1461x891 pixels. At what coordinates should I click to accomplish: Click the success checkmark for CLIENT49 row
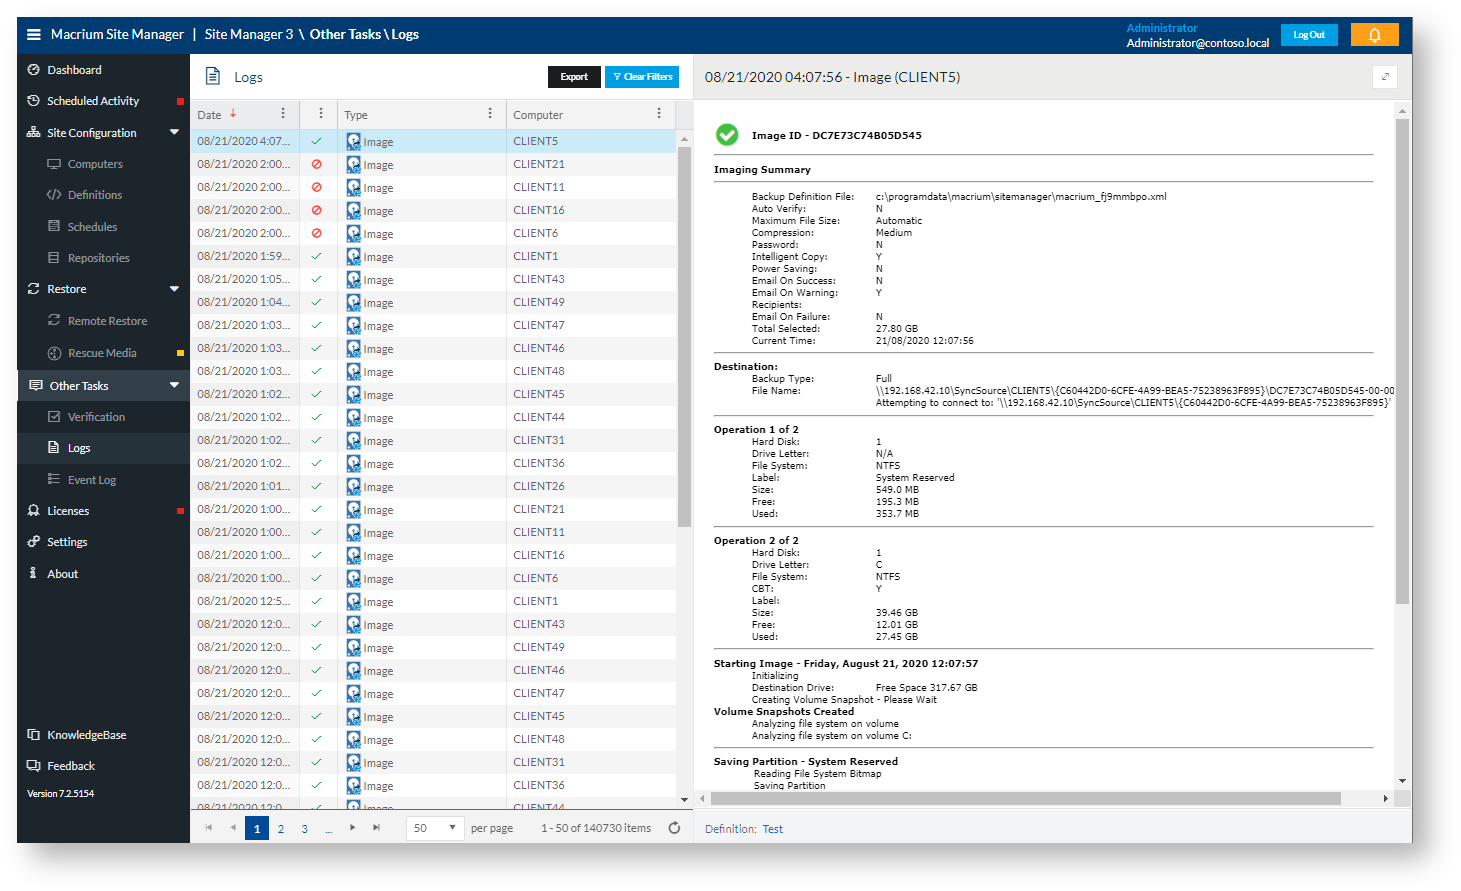317,302
